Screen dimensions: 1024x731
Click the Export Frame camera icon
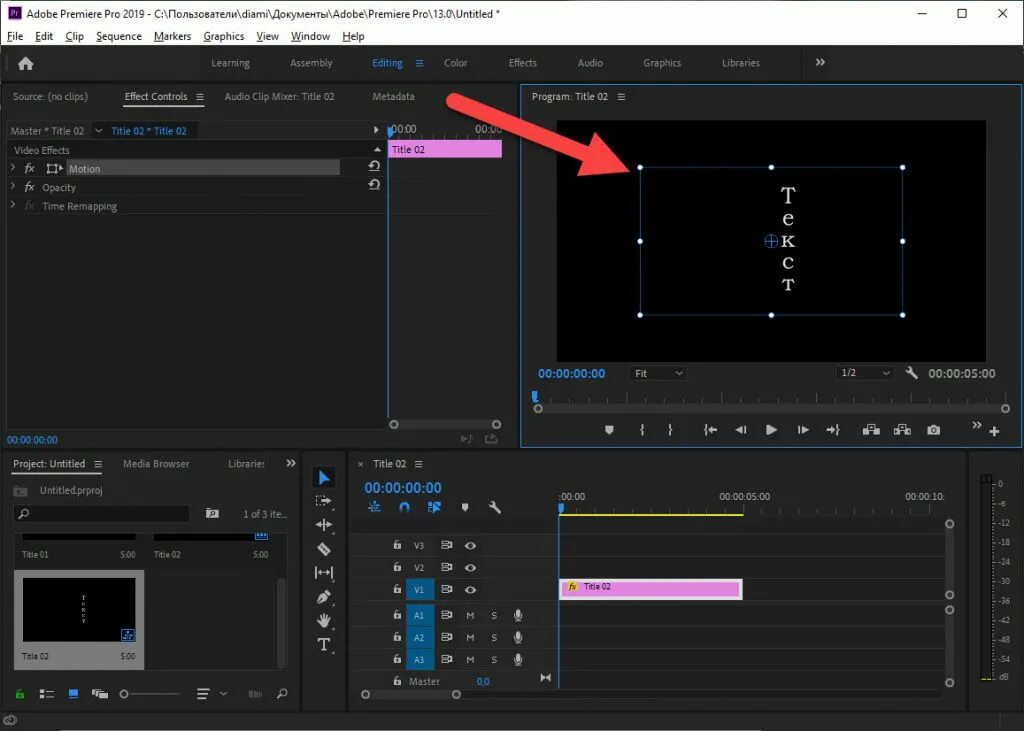pyautogui.click(x=933, y=430)
